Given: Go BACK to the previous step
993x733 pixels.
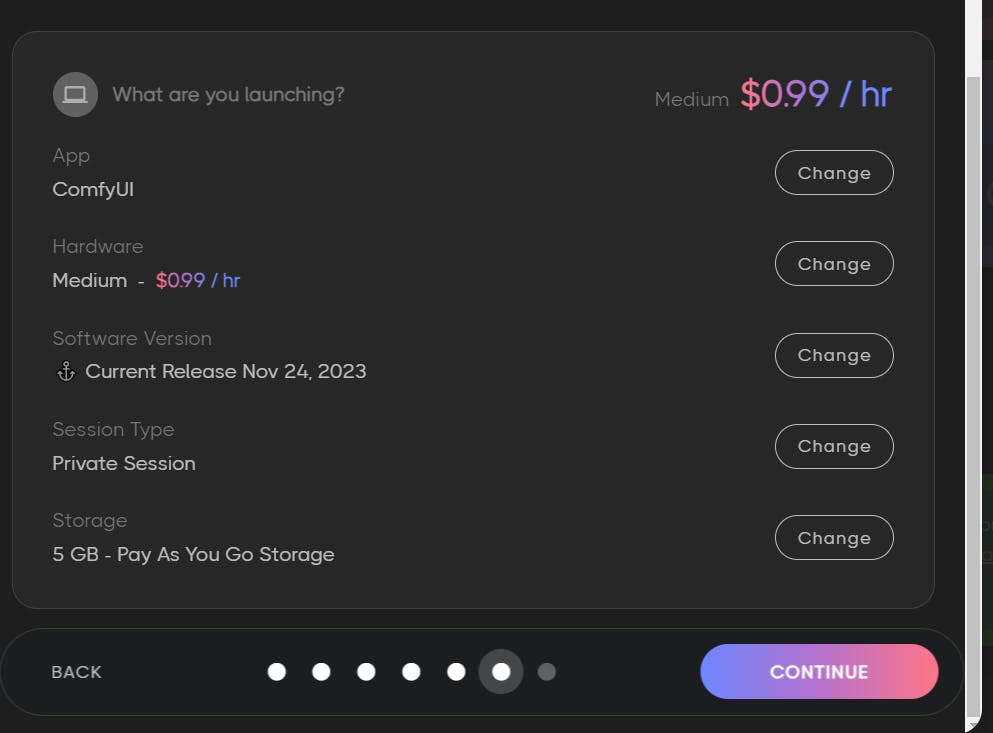Looking at the screenshot, I should pyautogui.click(x=77, y=672).
